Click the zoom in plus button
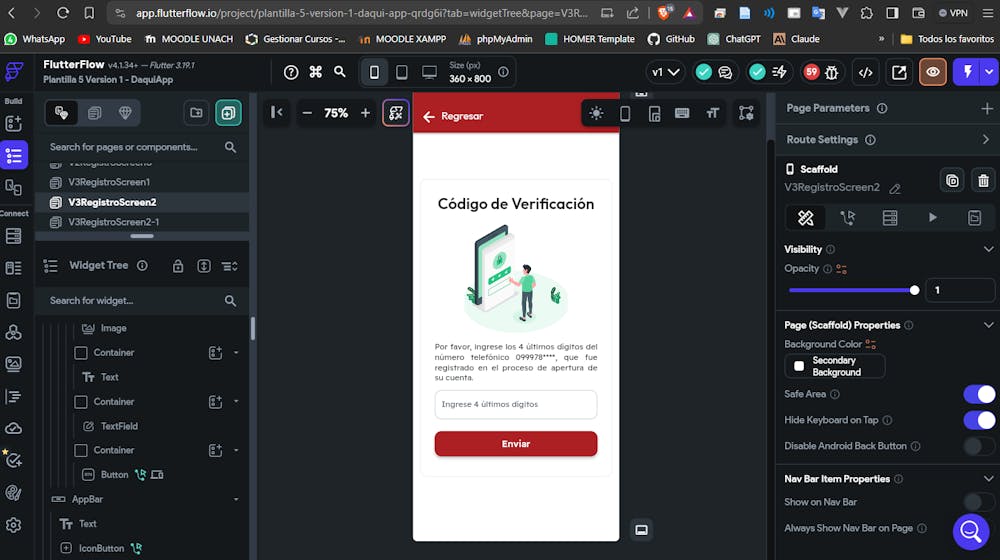Screen dimensions: 1000x560 coord(365,113)
